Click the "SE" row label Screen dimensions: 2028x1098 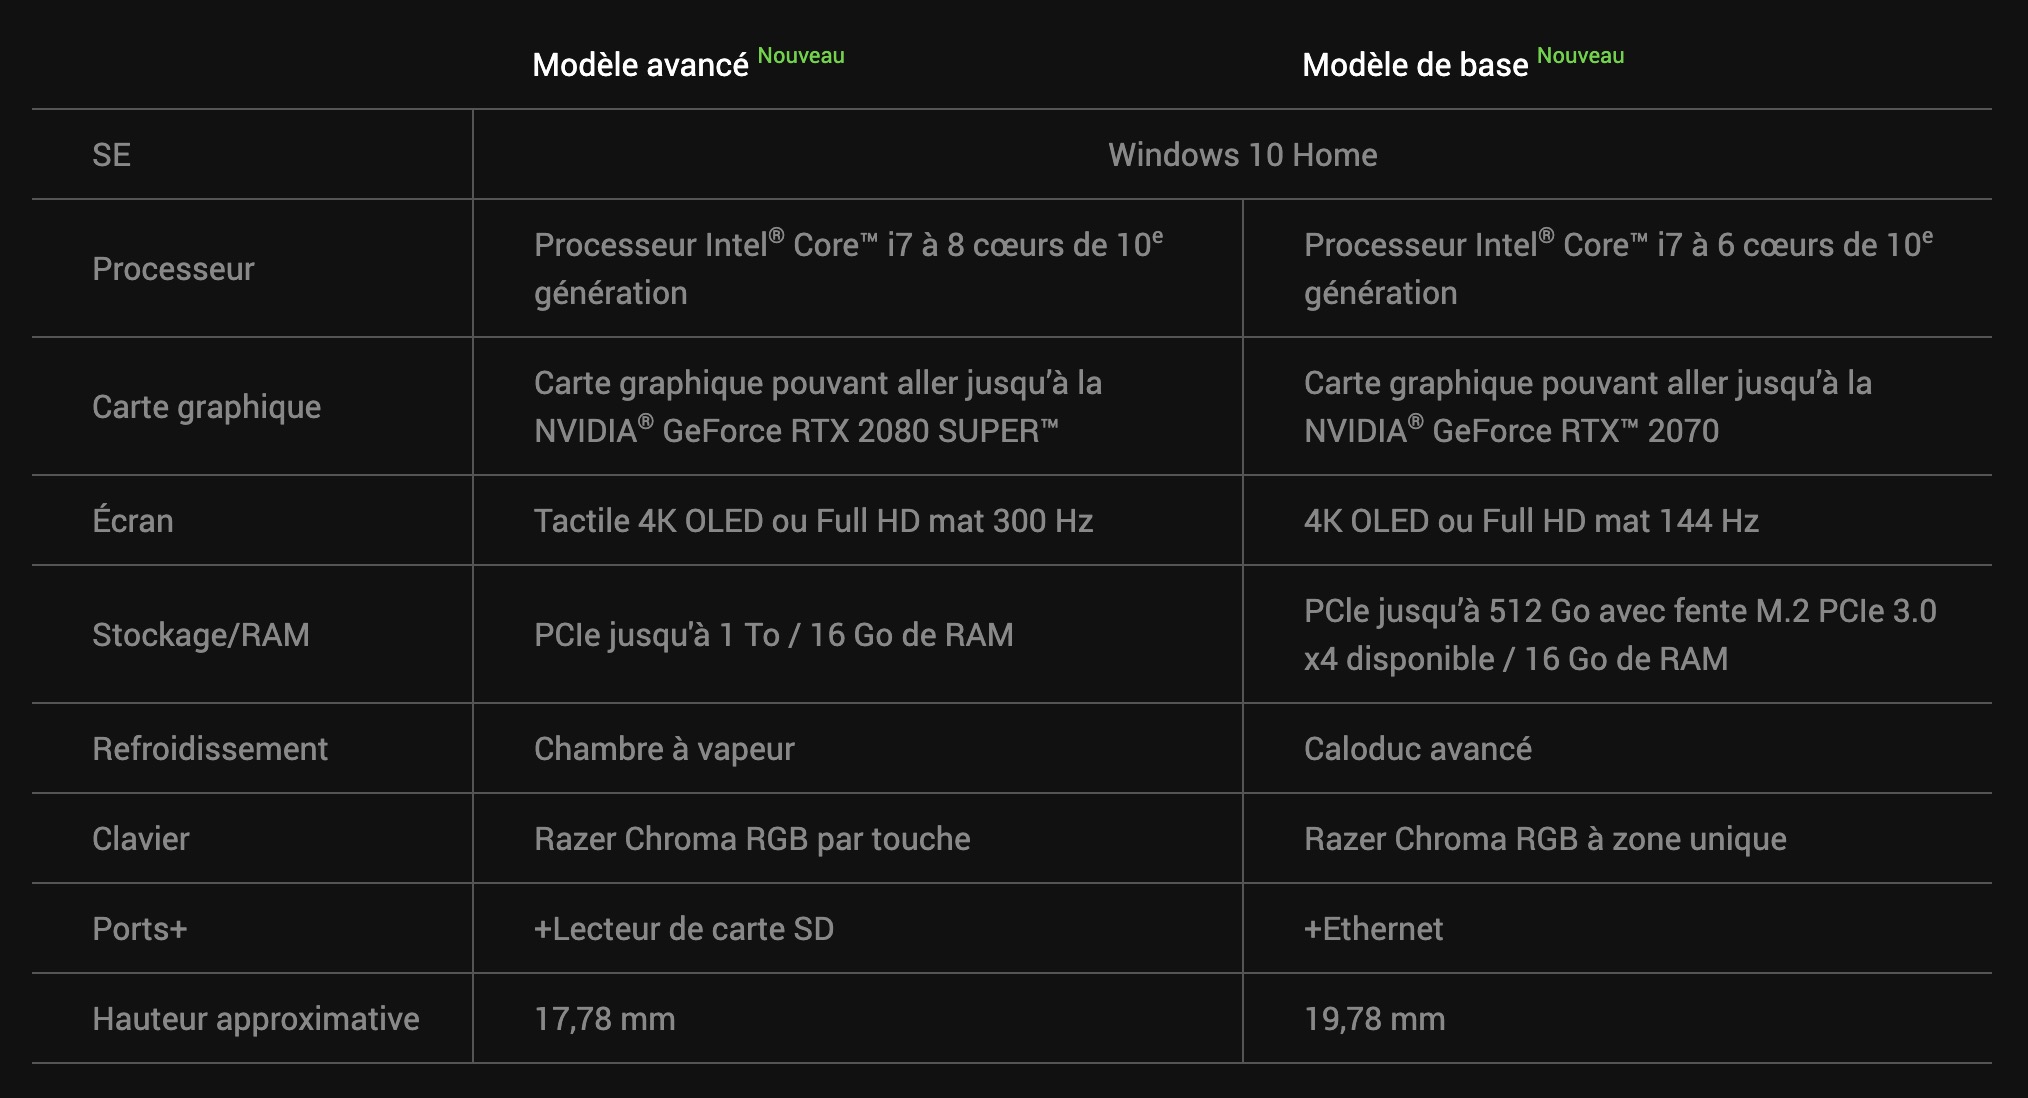(x=111, y=155)
